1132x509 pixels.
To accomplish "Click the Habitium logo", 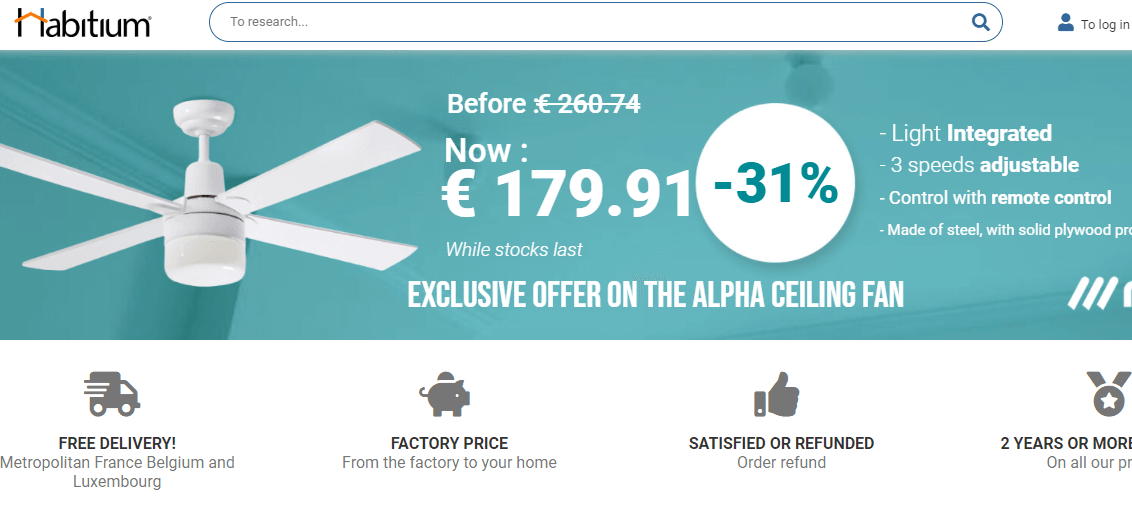I will click(83, 23).
